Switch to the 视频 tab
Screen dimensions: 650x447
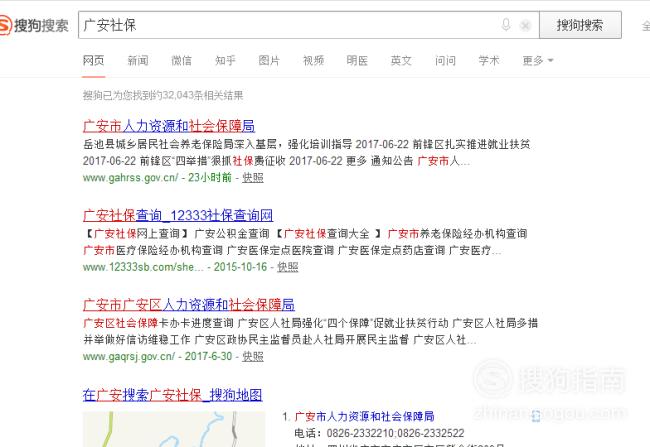313,61
